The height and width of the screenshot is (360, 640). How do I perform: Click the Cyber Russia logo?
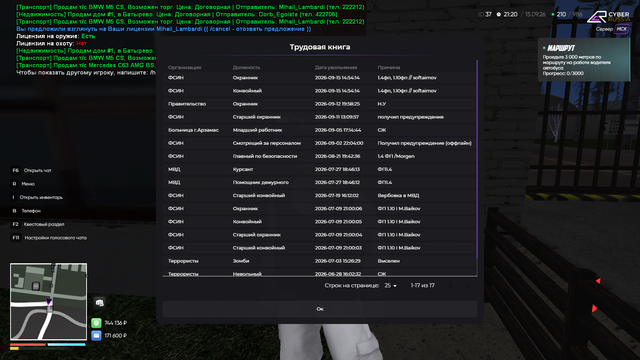click(608, 16)
